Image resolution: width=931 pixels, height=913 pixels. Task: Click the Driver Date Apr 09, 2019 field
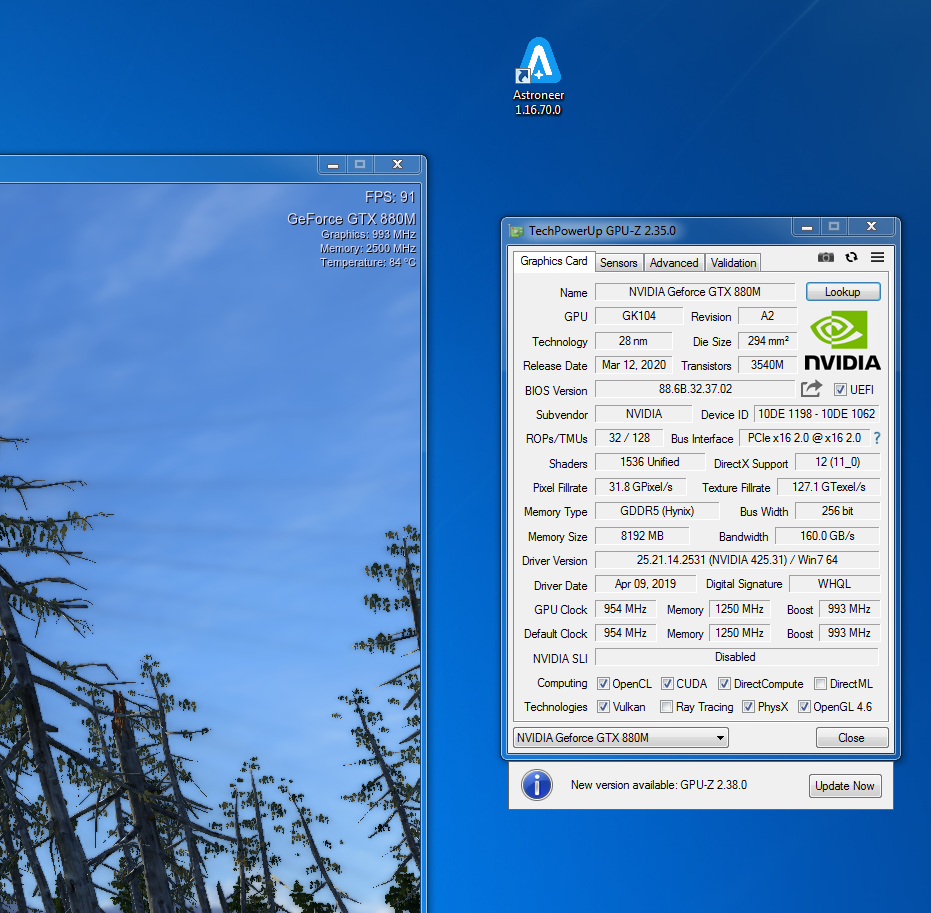click(645, 584)
